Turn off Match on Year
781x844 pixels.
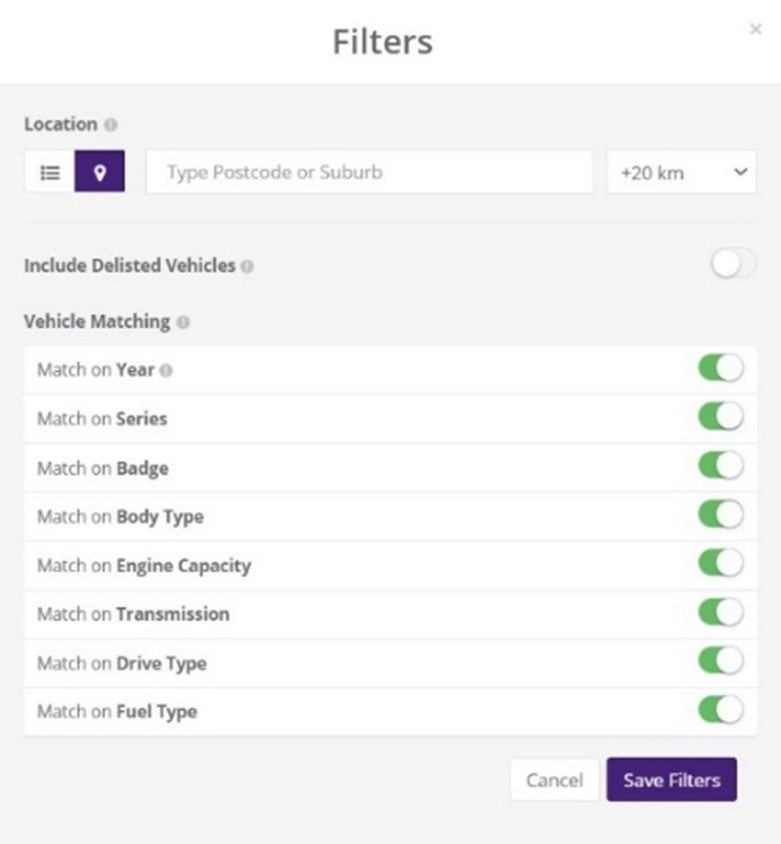(x=721, y=369)
